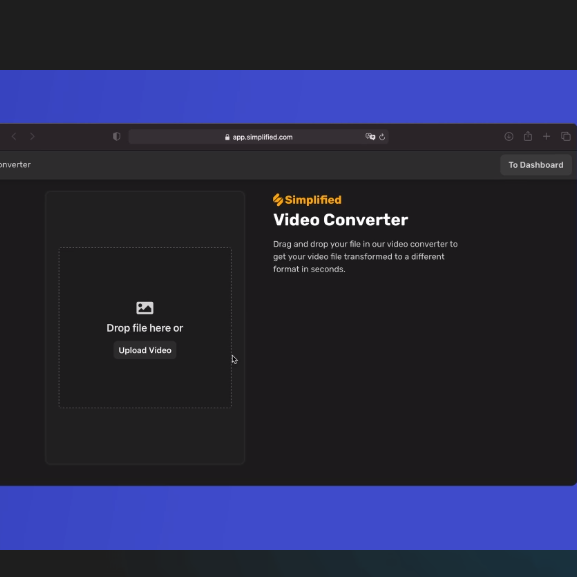Click the app.simplified.com address bar
The image size is (577, 577).
coord(258,137)
